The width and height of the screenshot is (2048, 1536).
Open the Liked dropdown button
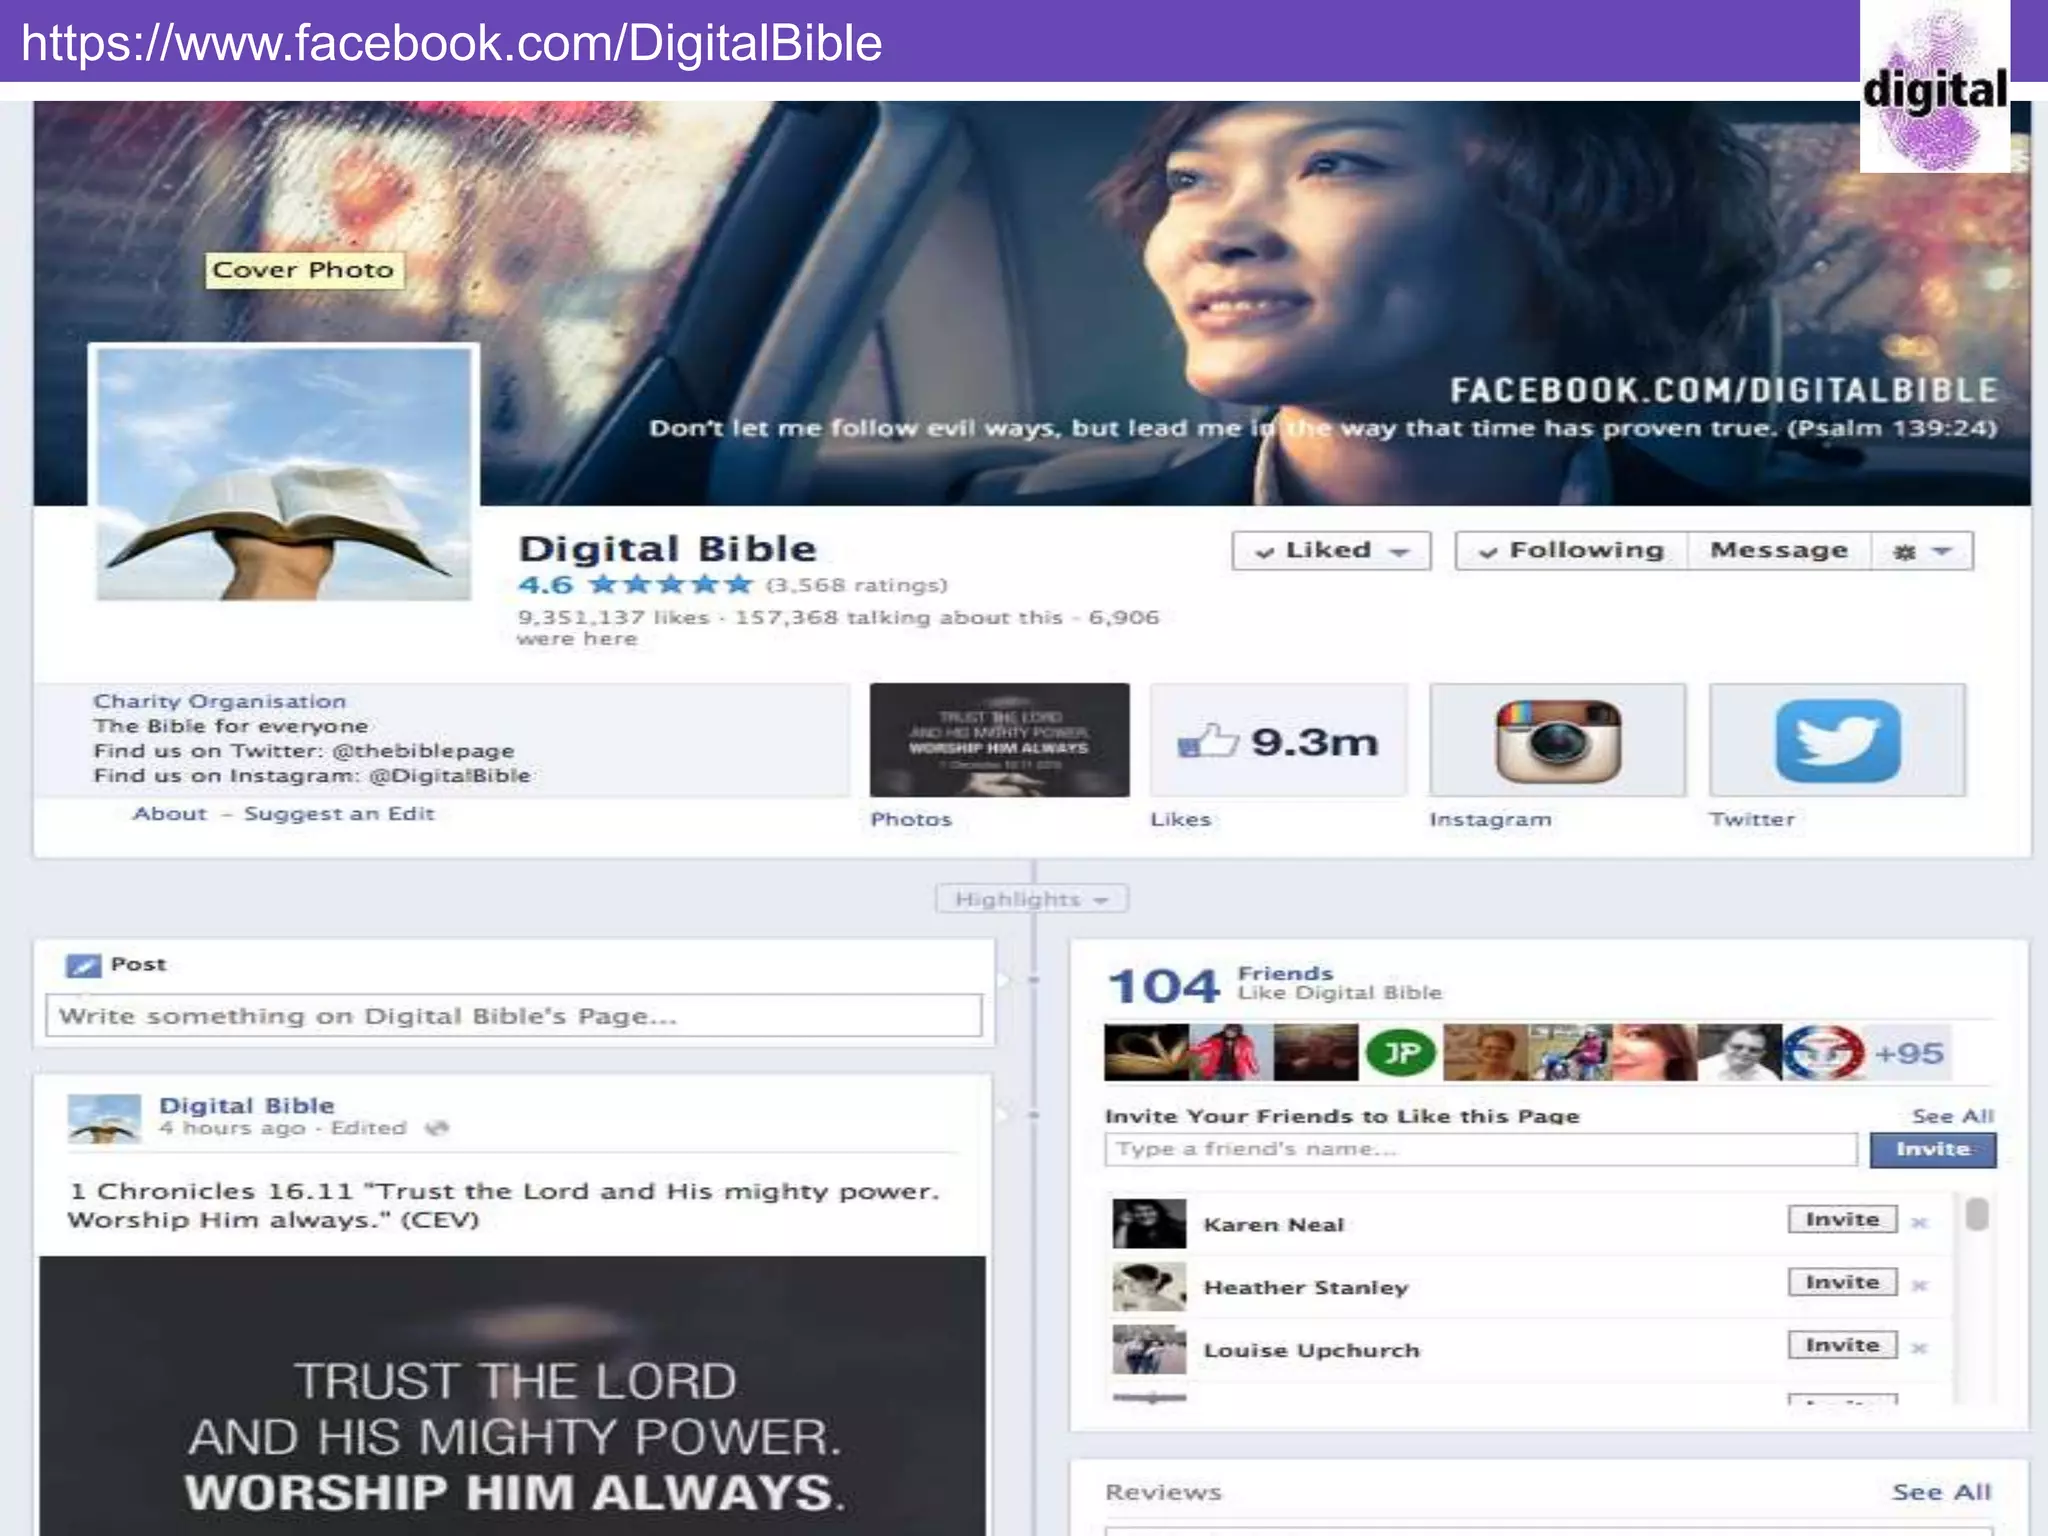coord(1331,551)
